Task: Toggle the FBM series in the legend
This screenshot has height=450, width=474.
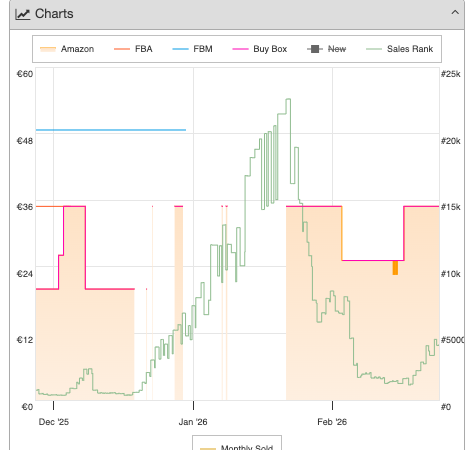Action: tap(192, 49)
